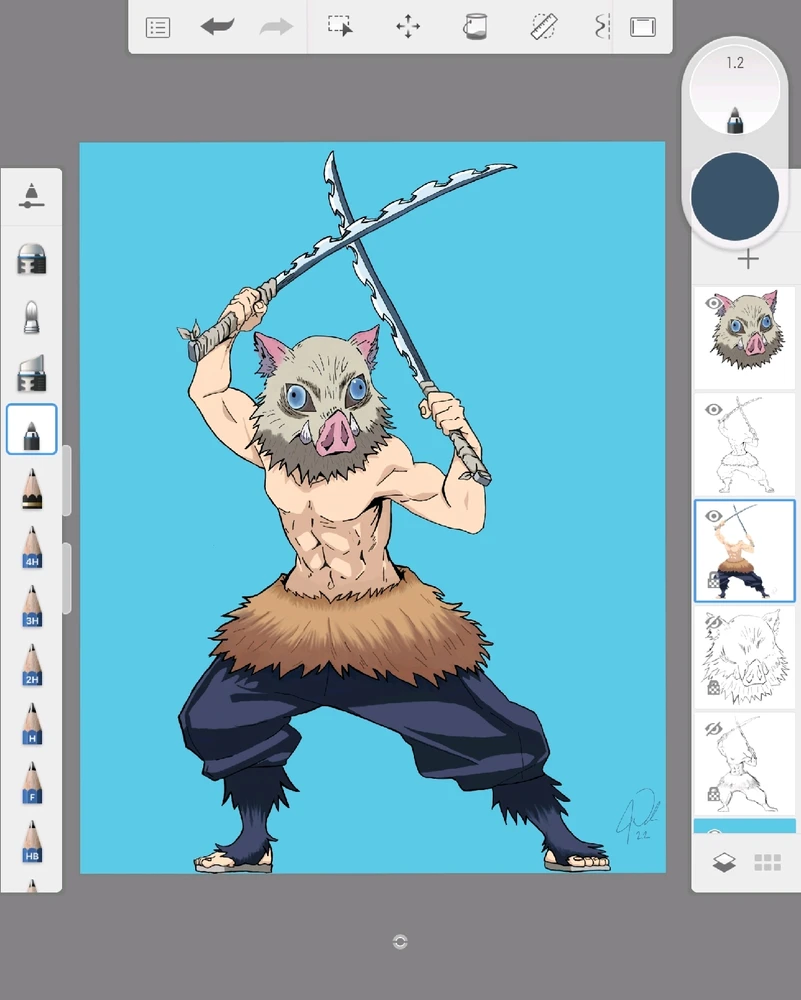Select the boar mask color layer thumbnail

click(x=745, y=338)
